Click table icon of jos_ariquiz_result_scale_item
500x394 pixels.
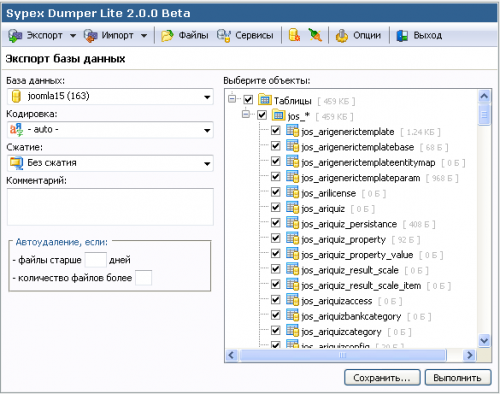(292, 284)
